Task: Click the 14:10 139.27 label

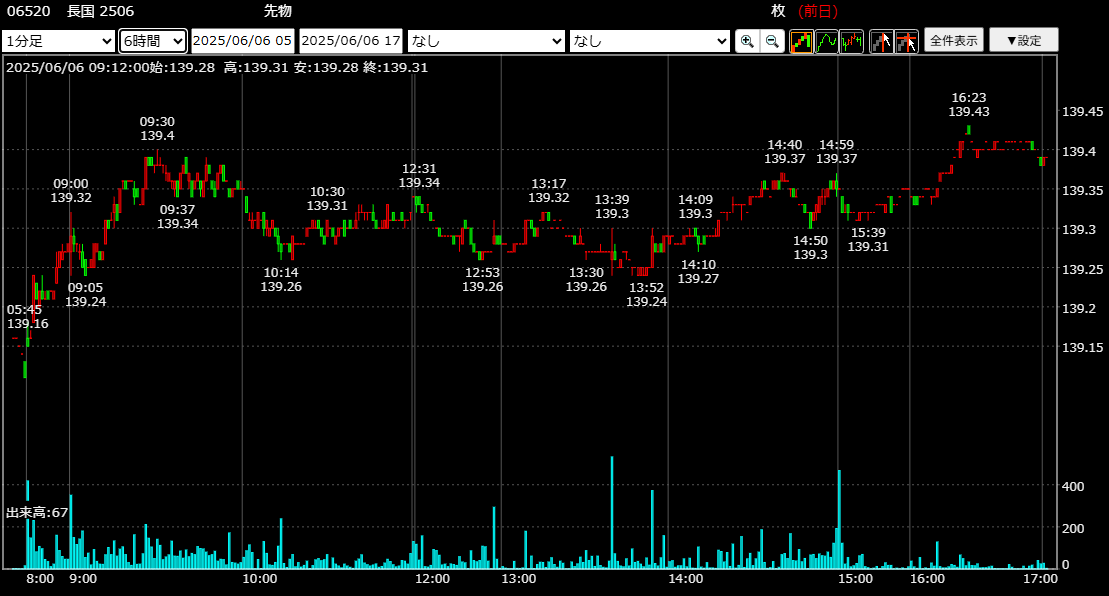Action: [698, 271]
